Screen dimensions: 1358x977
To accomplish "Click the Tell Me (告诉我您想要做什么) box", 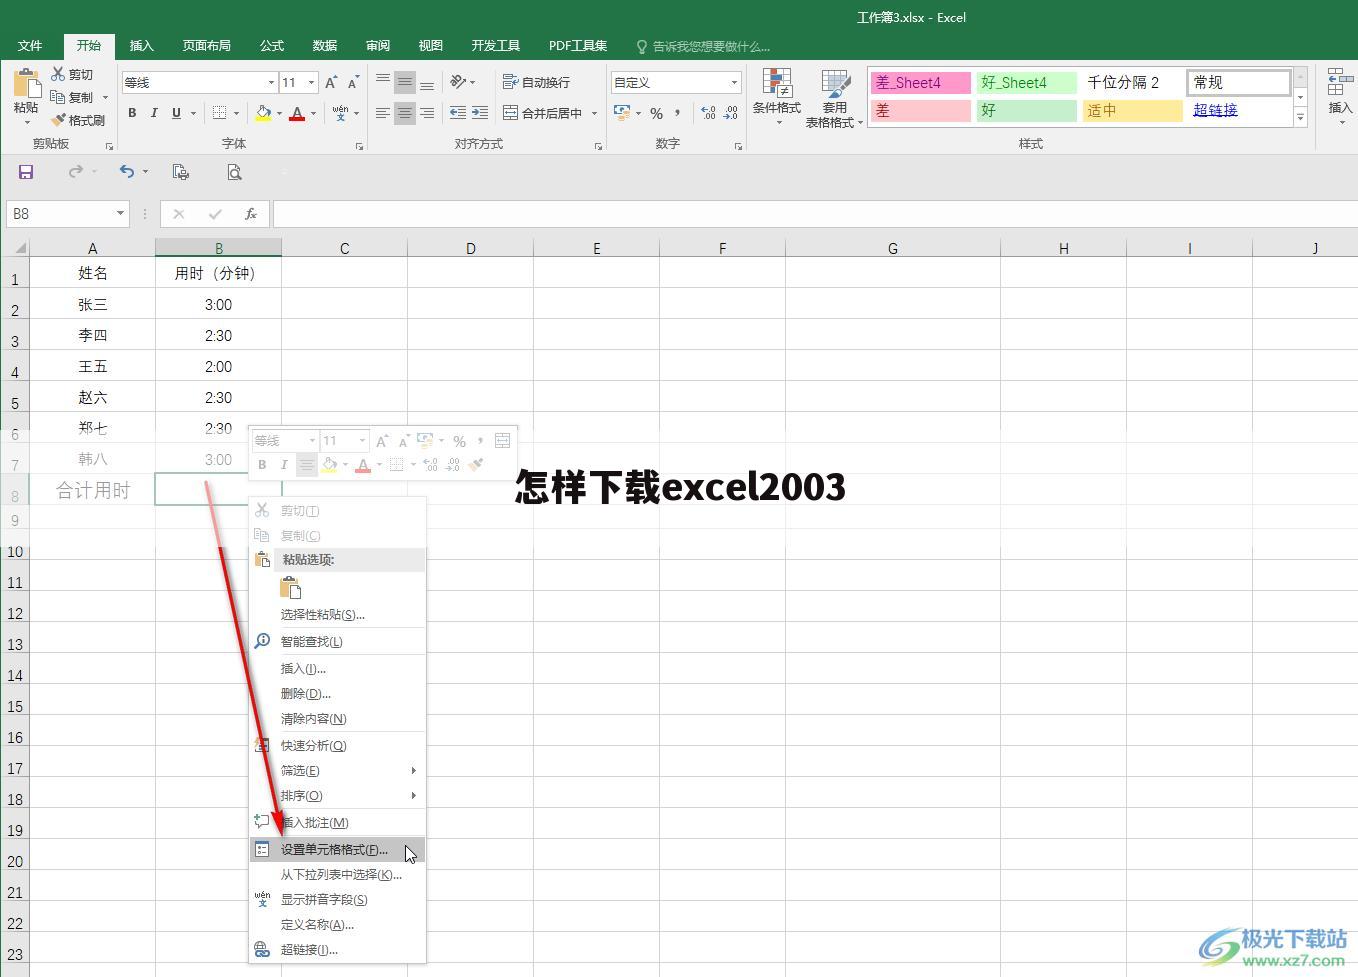I will (703, 46).
